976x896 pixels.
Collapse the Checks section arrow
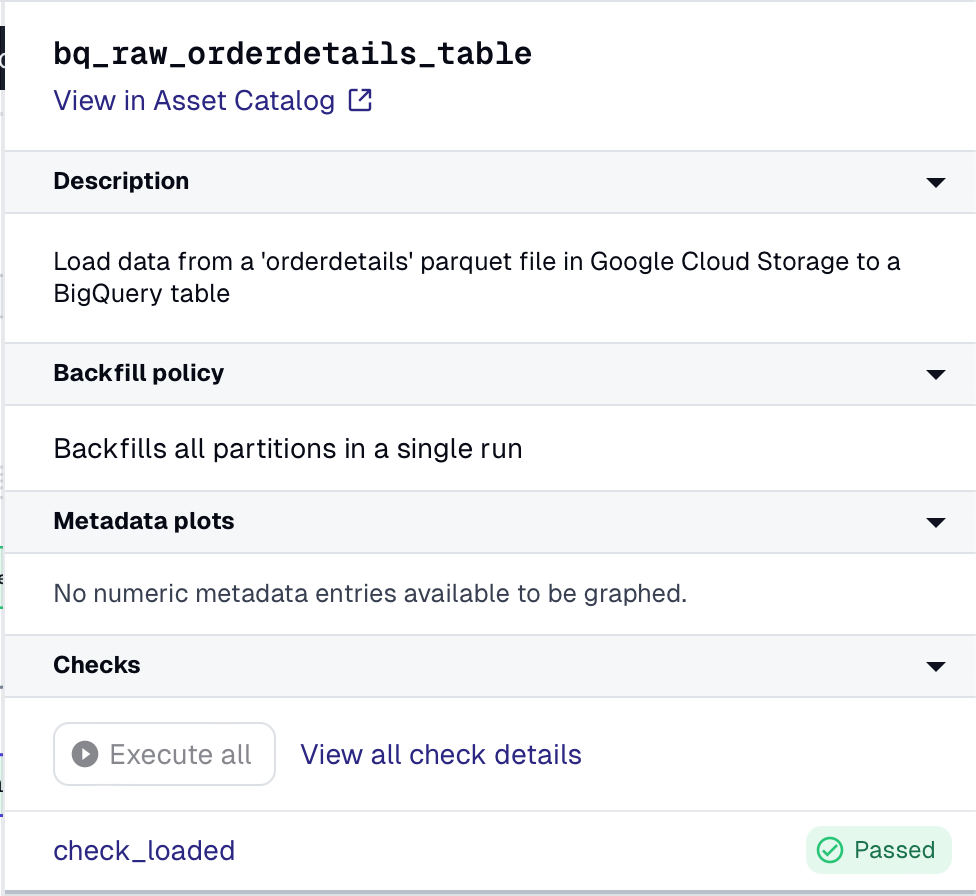[936, 666]
